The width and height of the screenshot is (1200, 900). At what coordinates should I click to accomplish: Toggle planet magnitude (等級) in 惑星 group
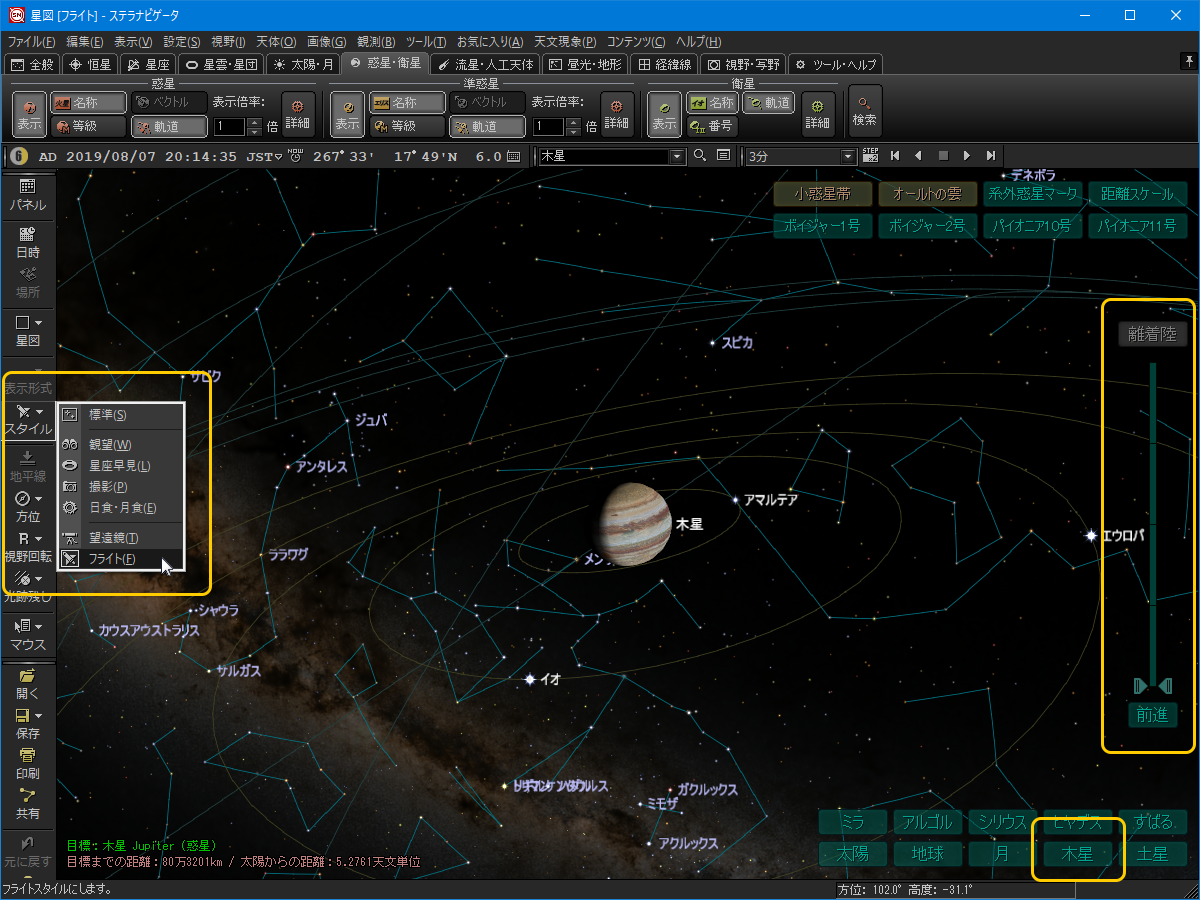[88, 127]
